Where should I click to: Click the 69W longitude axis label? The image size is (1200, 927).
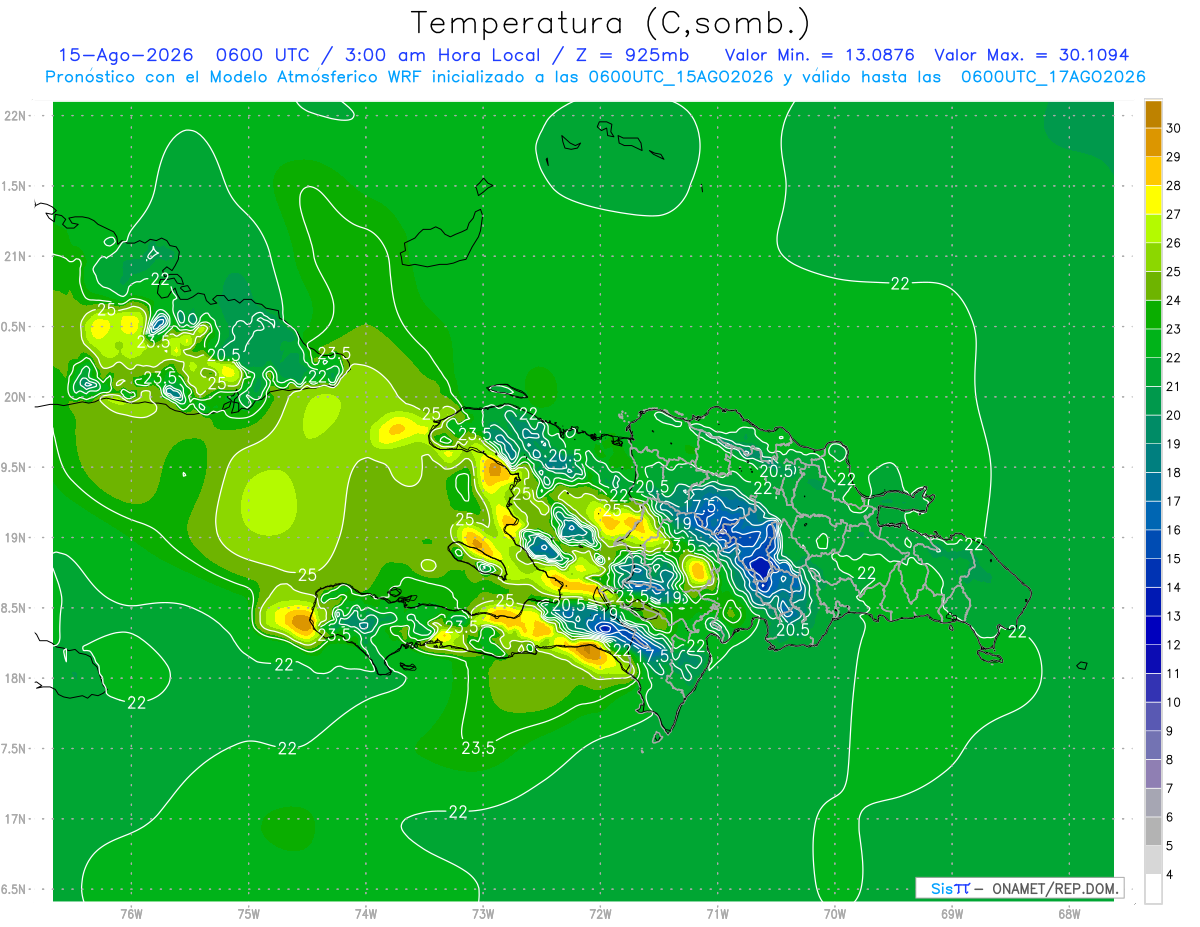(951, 913)
